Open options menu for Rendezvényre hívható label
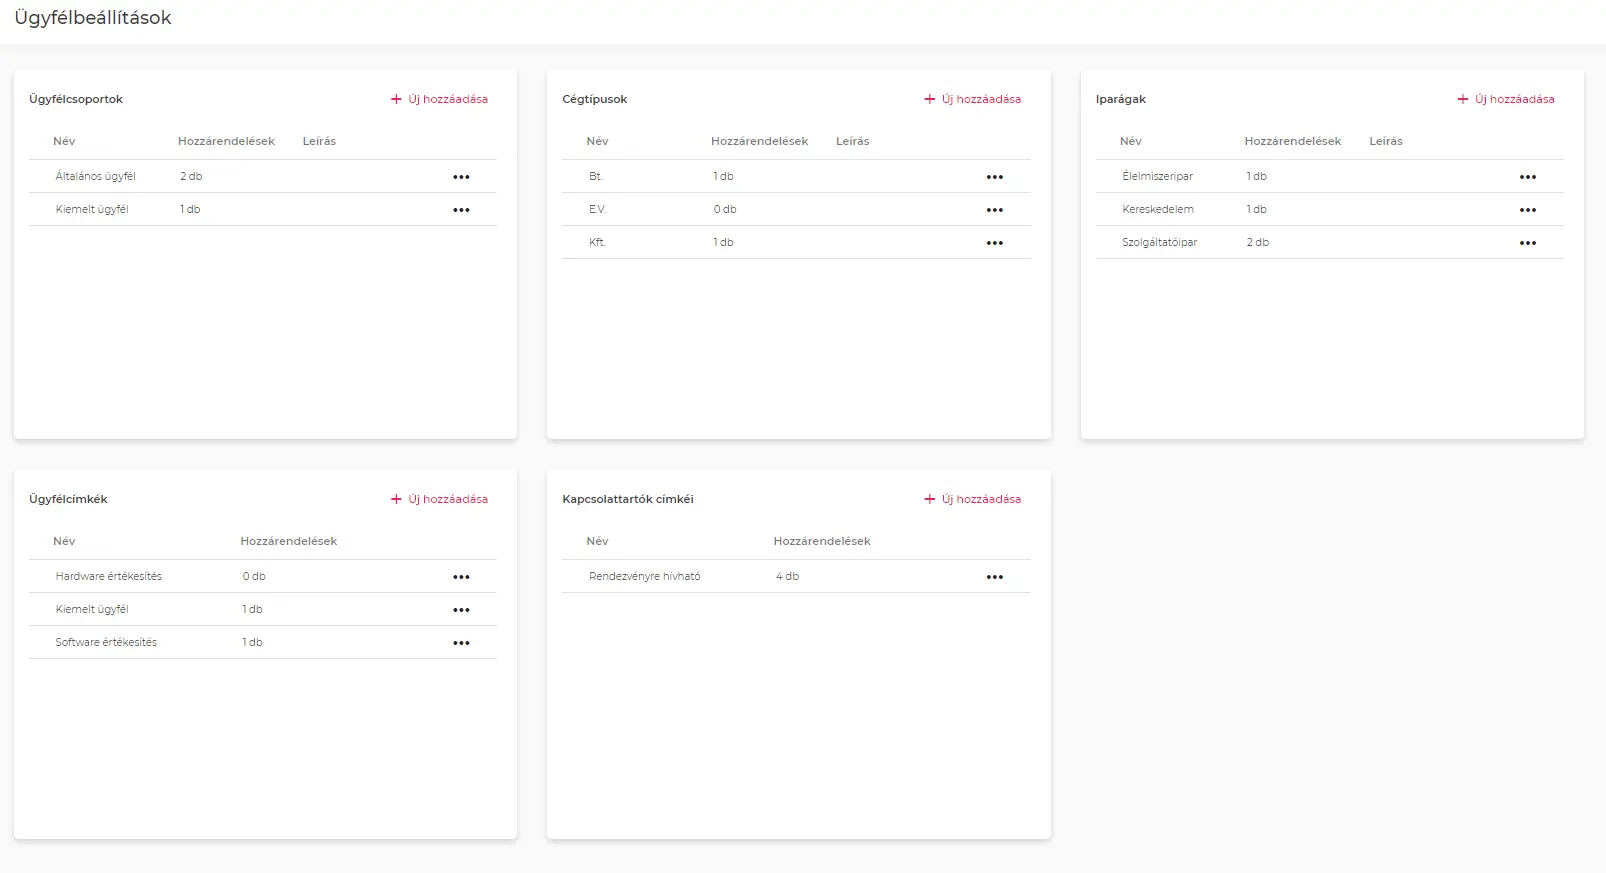 [994, 577]
